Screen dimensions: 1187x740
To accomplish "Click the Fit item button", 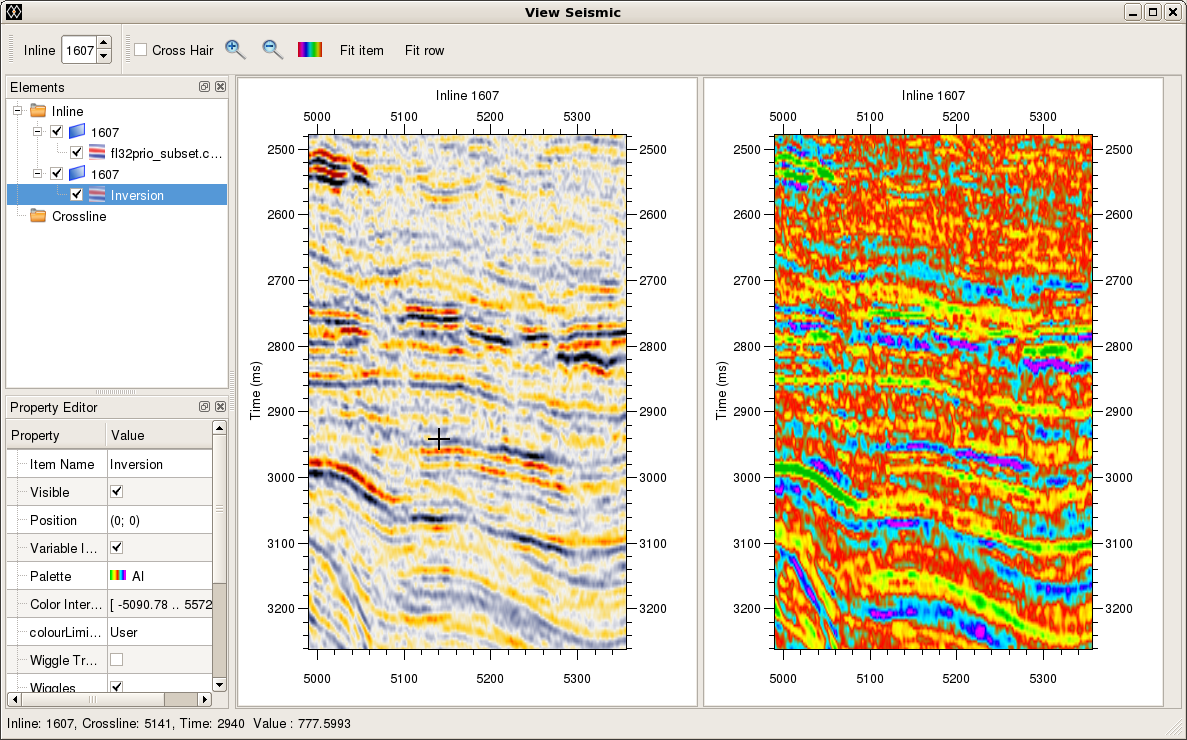I will (x=361, y=49).
